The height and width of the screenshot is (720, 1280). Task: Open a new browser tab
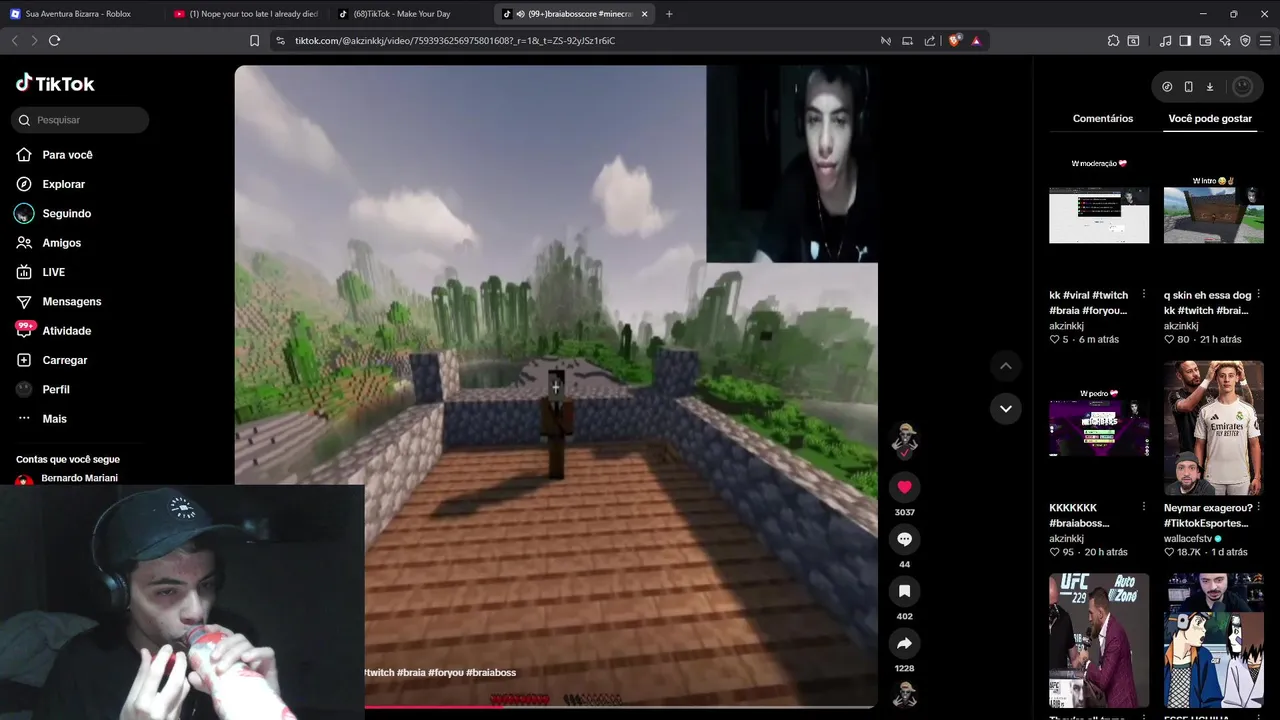(669, 14)
